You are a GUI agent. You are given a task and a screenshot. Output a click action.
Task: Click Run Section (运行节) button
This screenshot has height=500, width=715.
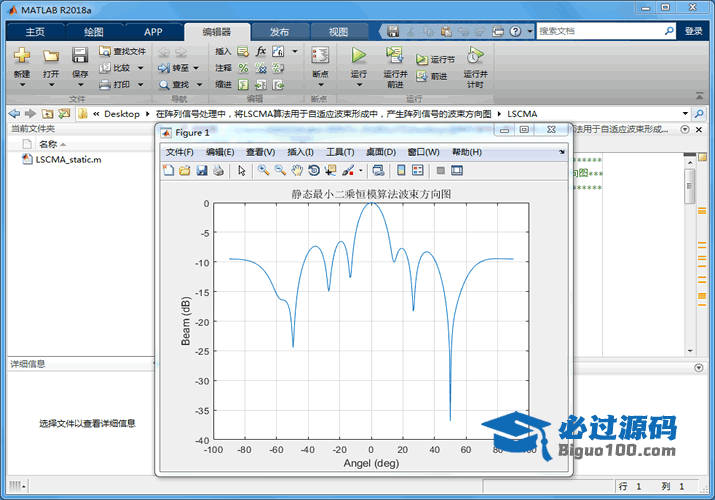435,60
